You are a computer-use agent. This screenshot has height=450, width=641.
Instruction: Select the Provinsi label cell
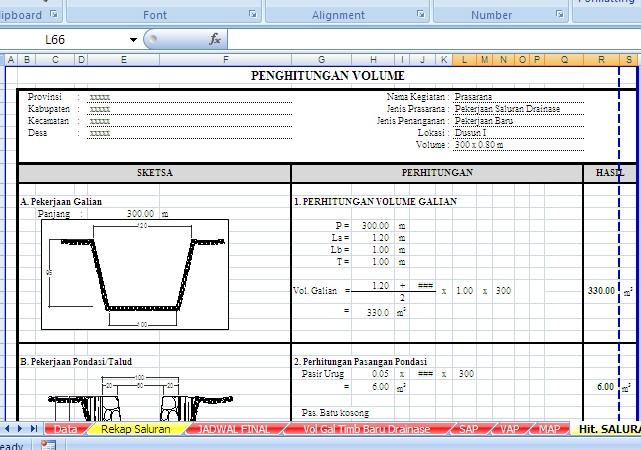coord(45,97)
